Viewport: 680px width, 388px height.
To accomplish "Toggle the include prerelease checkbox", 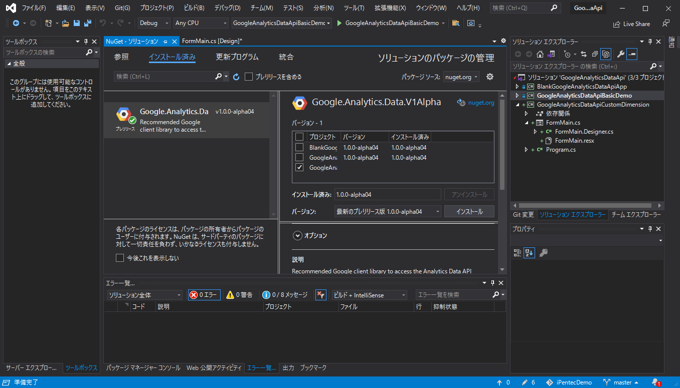I will (x=248, y=77).
